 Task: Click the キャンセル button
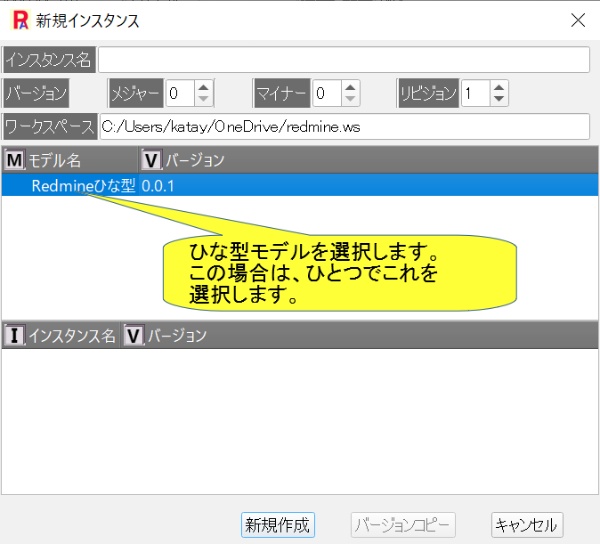(x=527, y=525)
